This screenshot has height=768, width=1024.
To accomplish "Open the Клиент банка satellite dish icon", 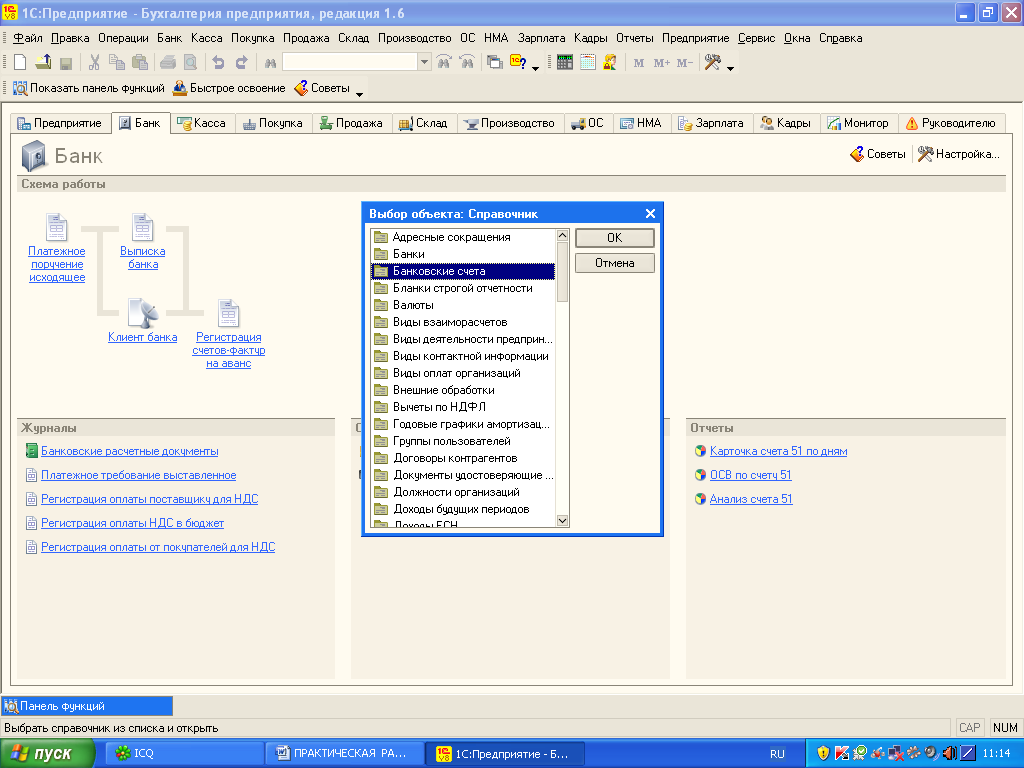I will [142, 313].
